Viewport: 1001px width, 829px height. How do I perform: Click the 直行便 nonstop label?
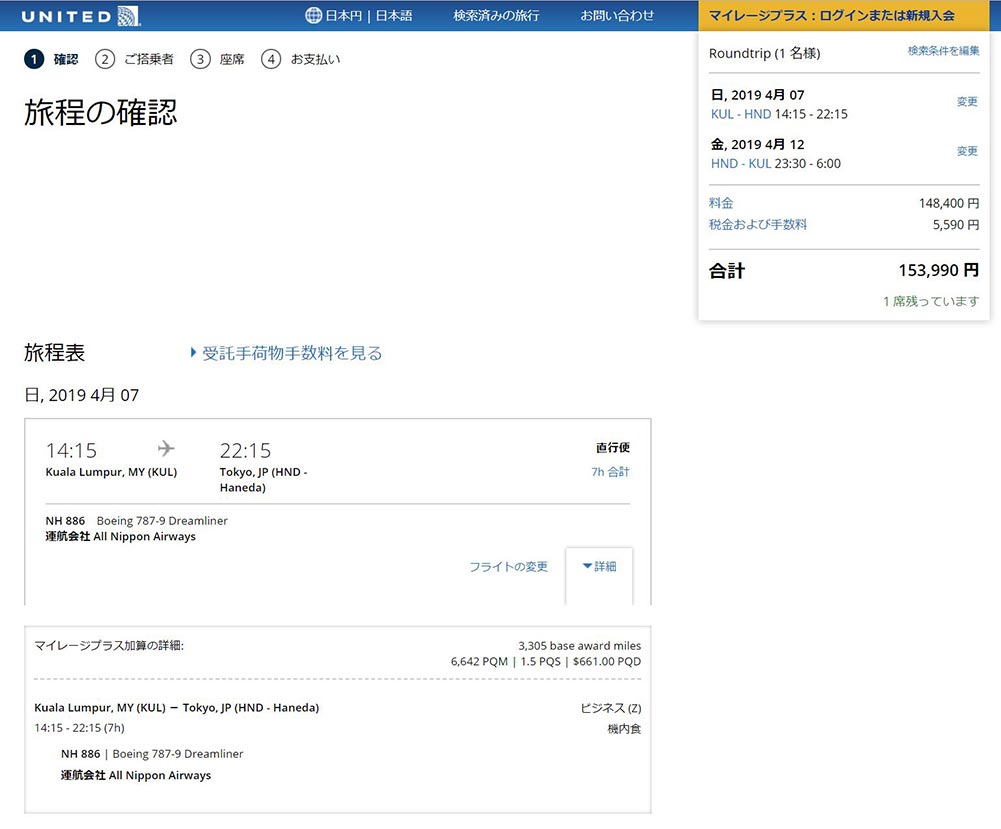613,448
